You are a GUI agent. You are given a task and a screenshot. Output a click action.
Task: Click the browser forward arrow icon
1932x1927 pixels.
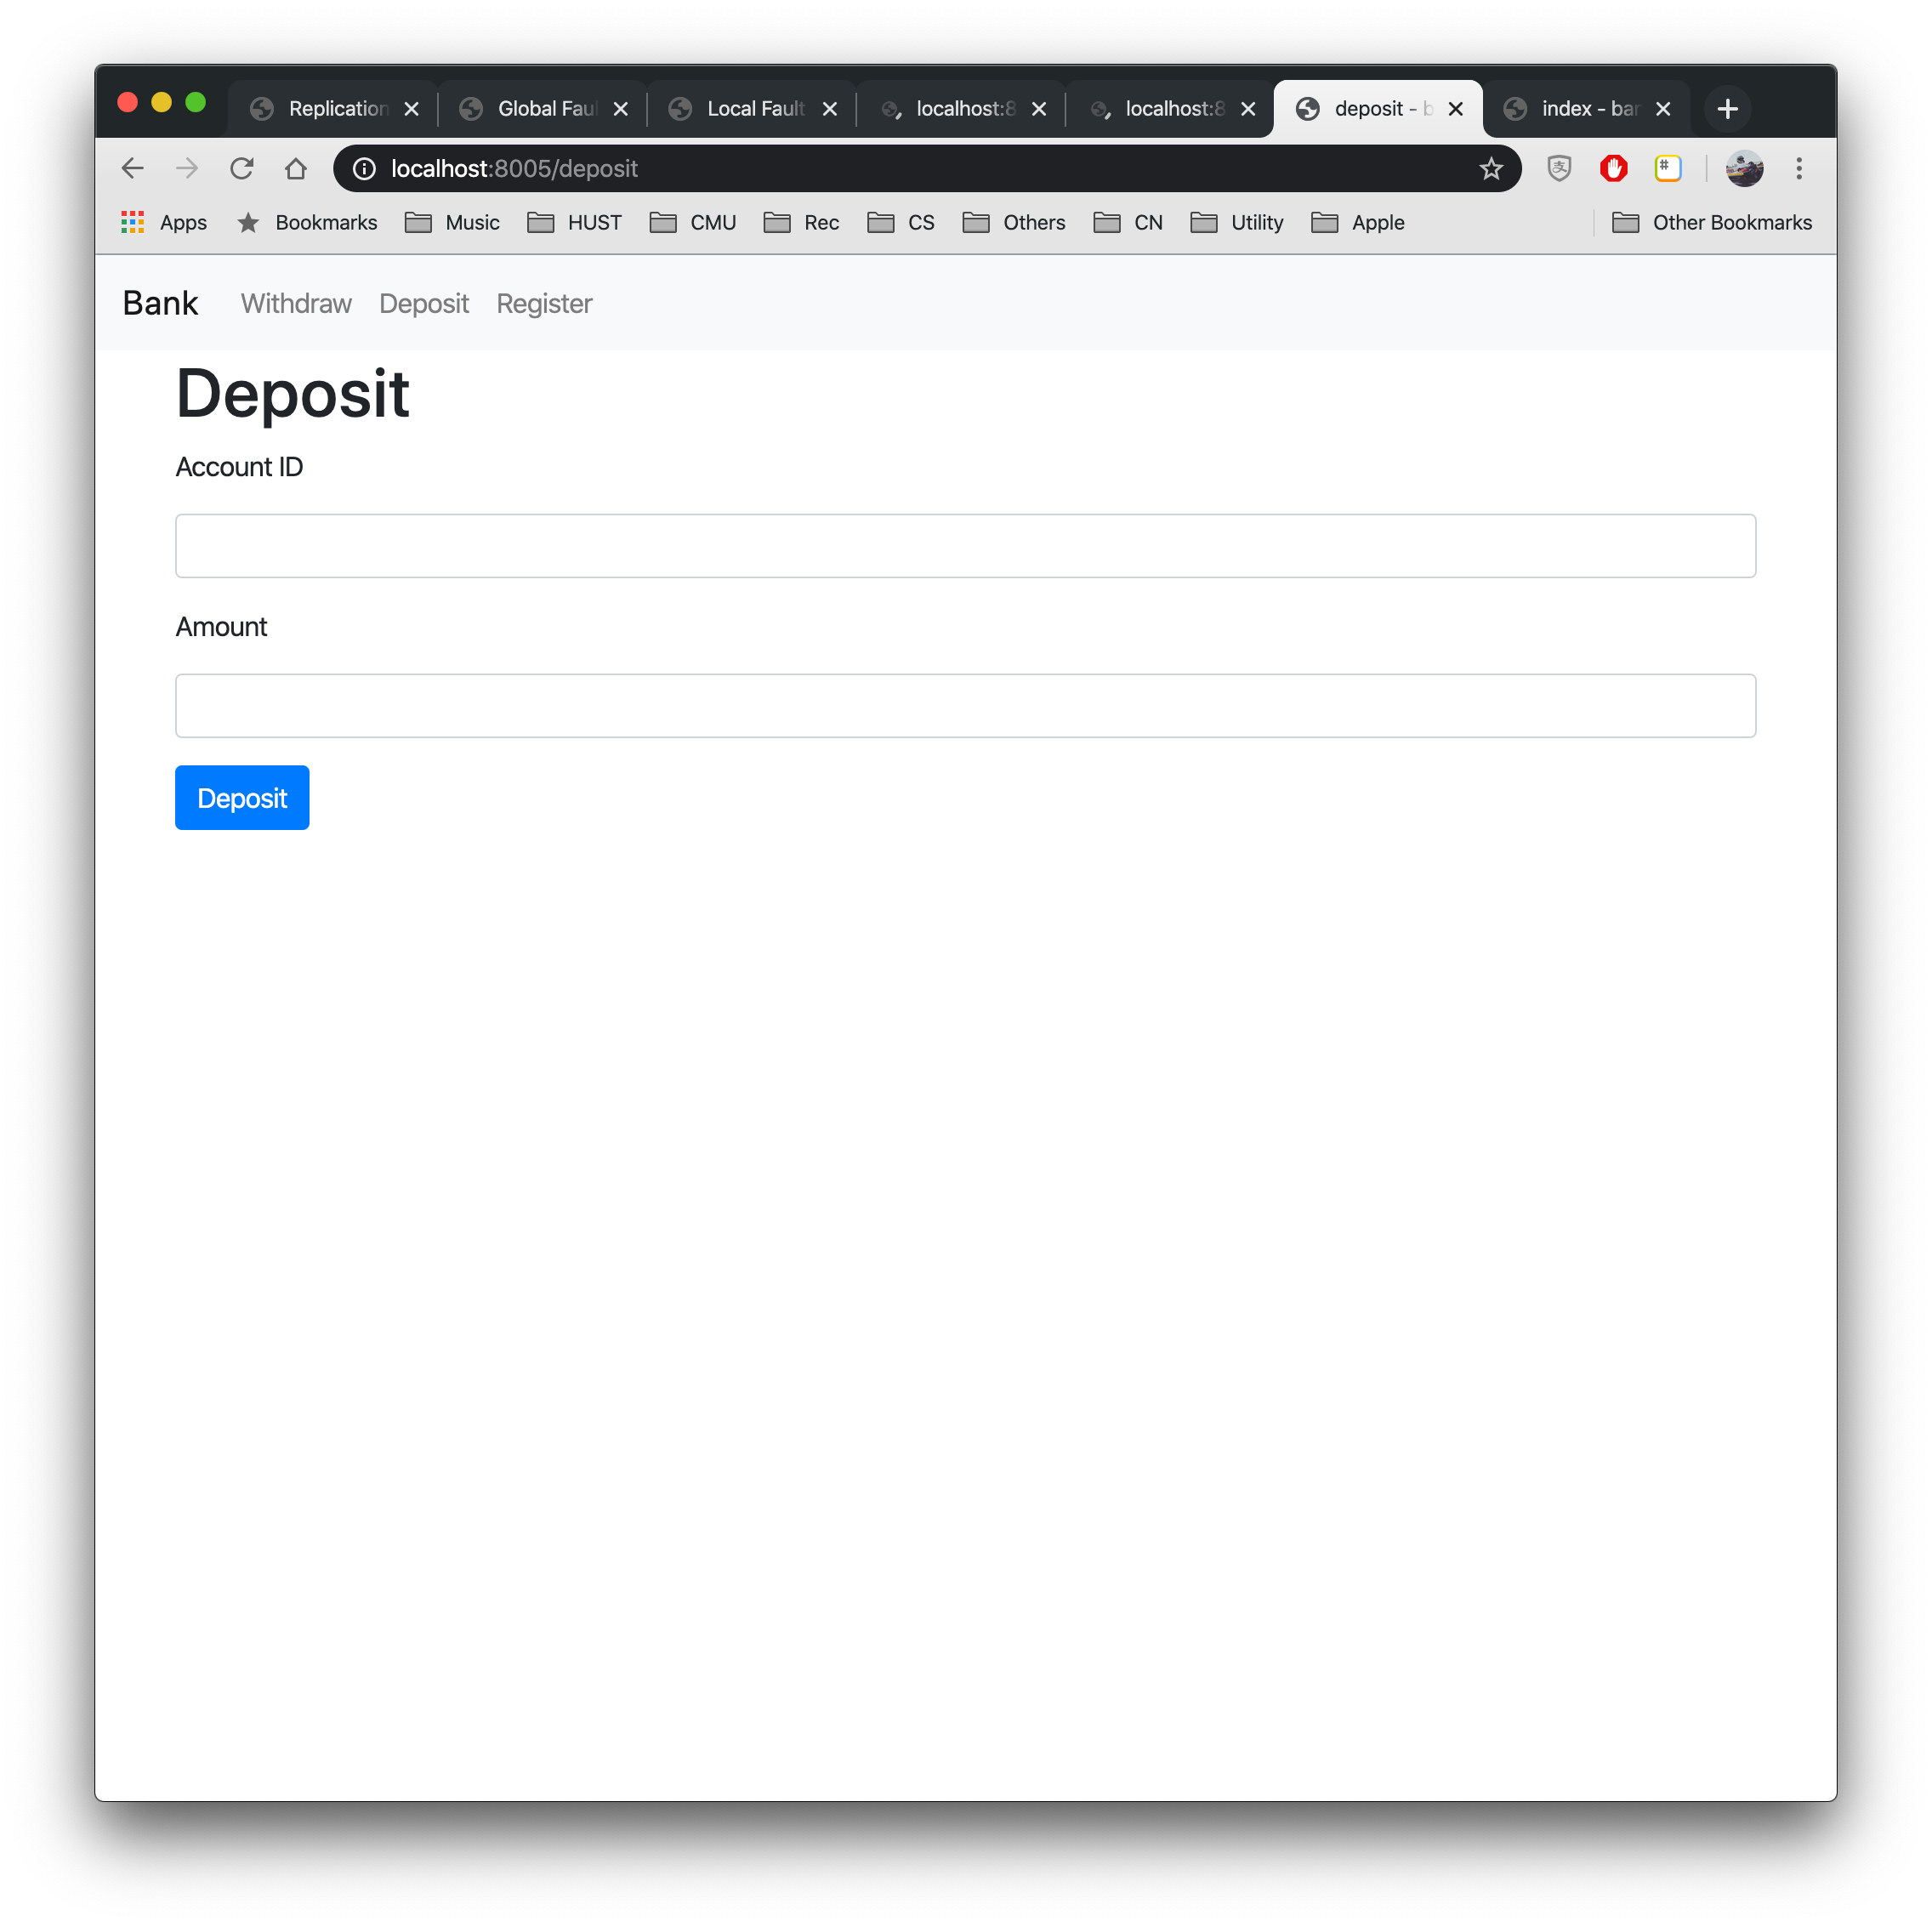tap(189, 168)
